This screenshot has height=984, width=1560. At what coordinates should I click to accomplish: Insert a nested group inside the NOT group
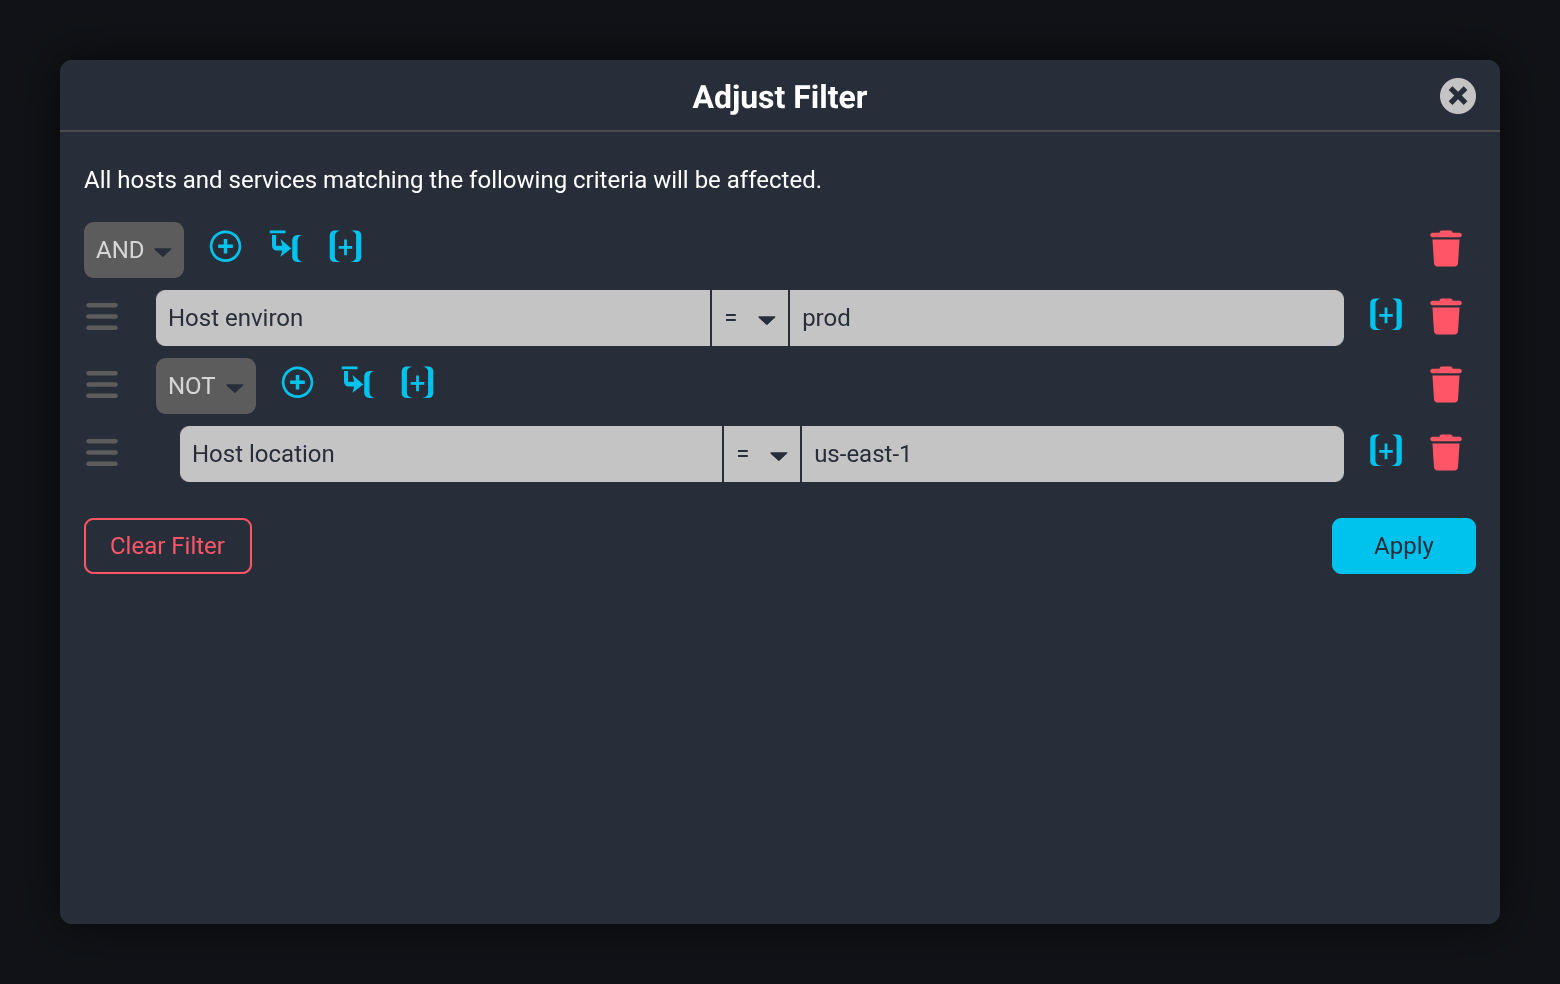tap(357, 382)
